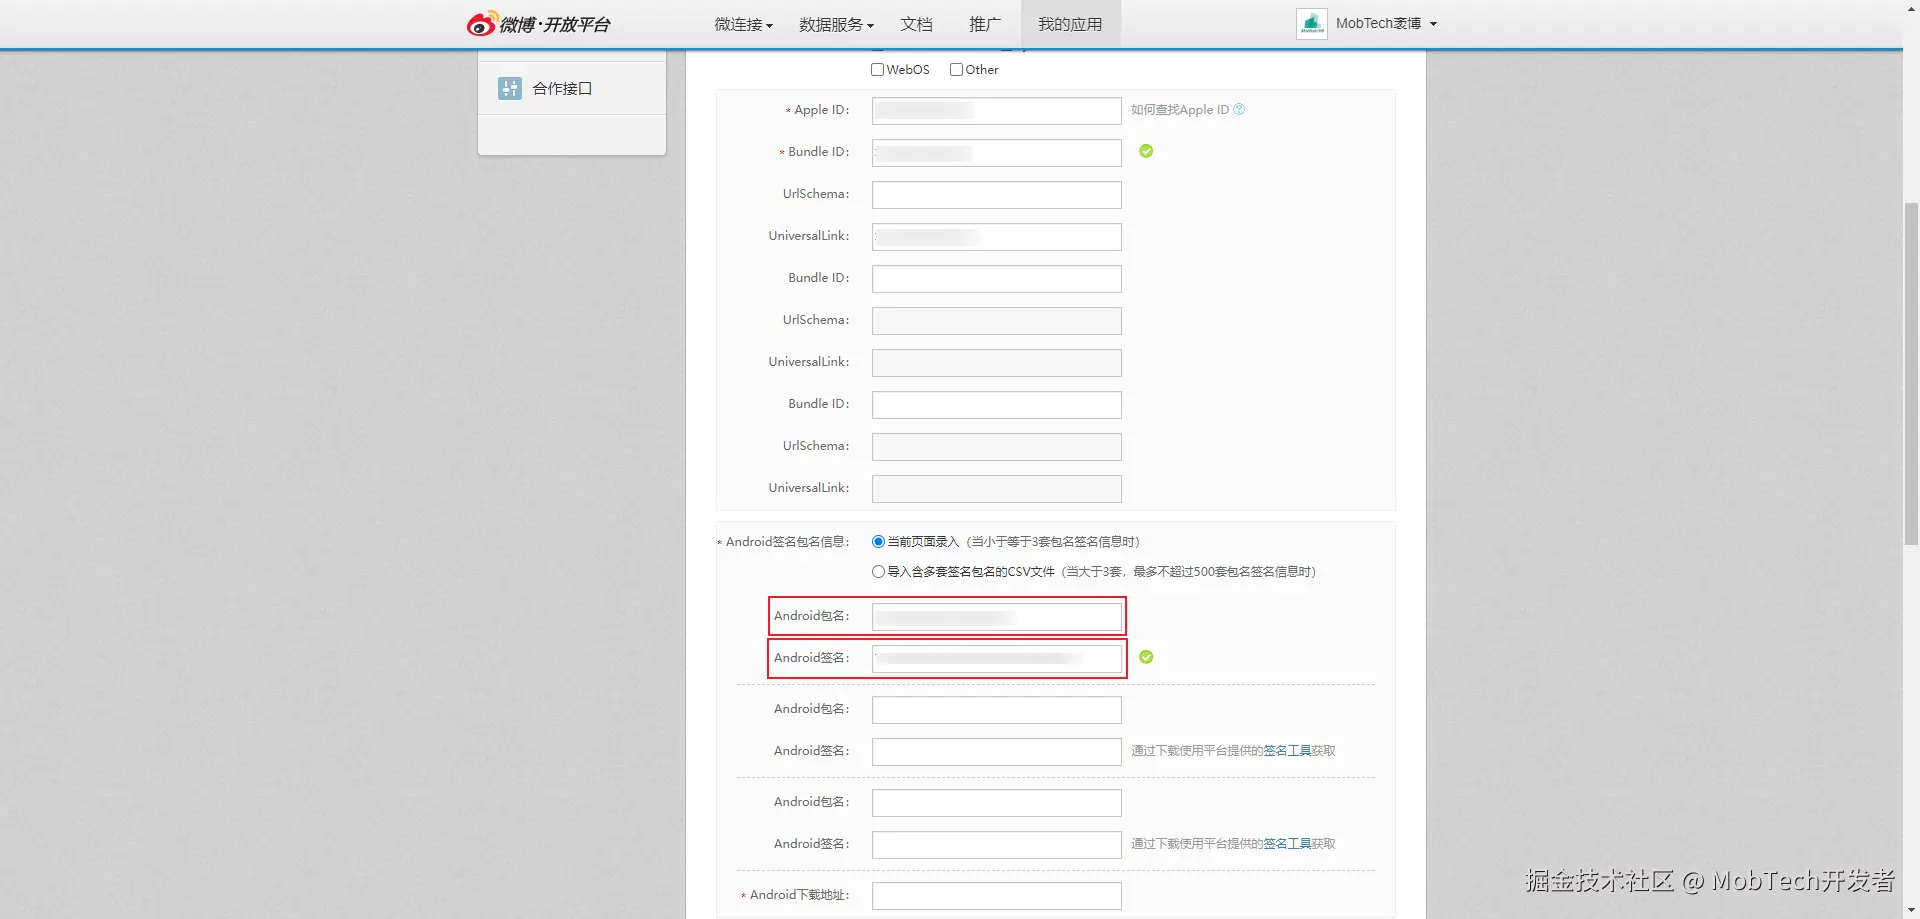
Task: Open the 合作接口 sidebar icon
Action: 510,88
